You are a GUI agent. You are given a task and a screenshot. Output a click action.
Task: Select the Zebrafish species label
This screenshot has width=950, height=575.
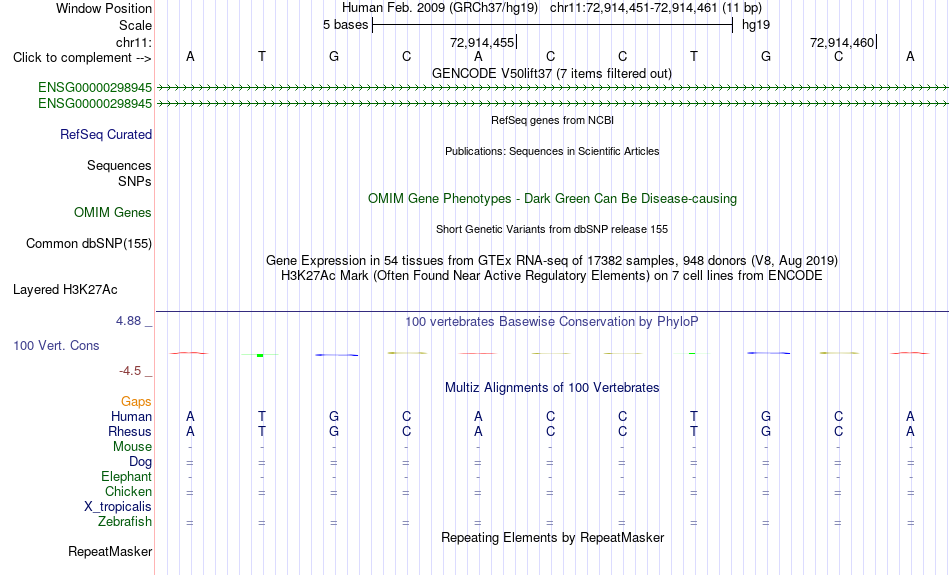pyautogui.click(x=125, y=522)
